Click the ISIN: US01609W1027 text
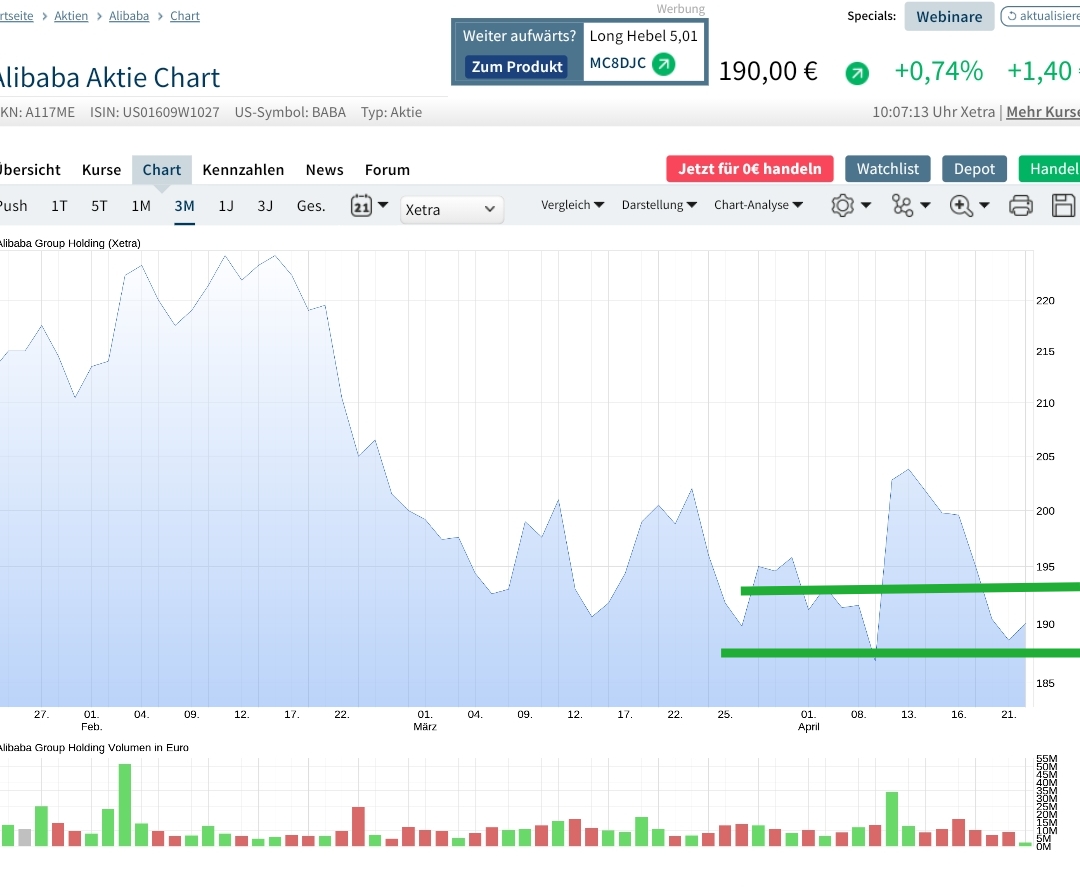 [x=154, y=112]
